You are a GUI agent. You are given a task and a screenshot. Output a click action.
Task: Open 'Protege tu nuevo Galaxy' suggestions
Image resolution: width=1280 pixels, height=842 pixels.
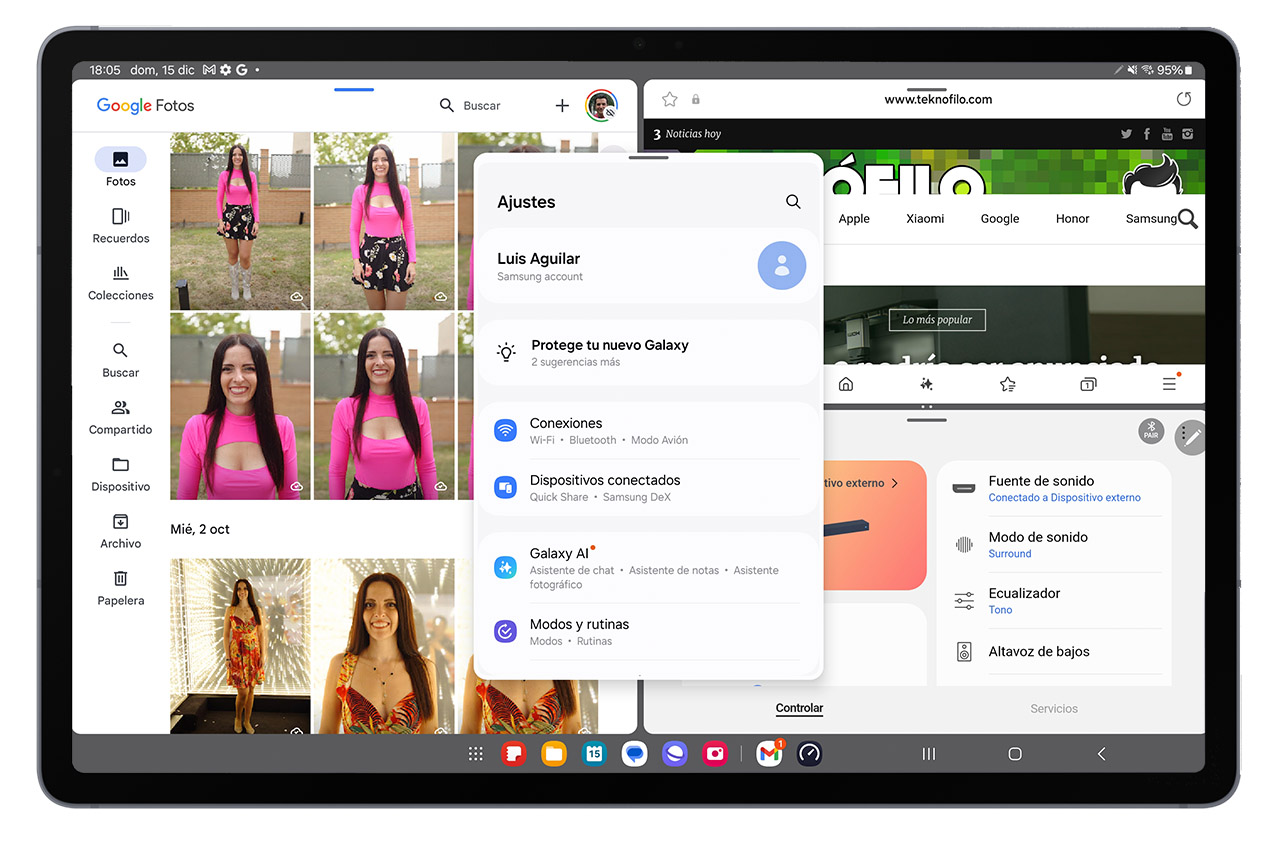pos(649,352)
